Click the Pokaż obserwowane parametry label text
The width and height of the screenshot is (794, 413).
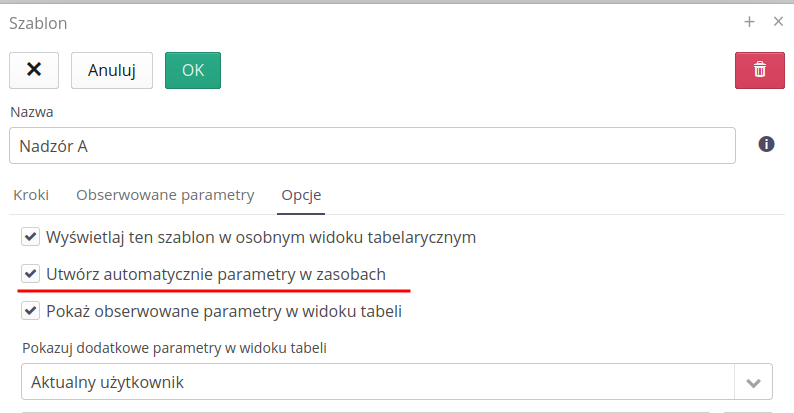(x=224, y=310)
